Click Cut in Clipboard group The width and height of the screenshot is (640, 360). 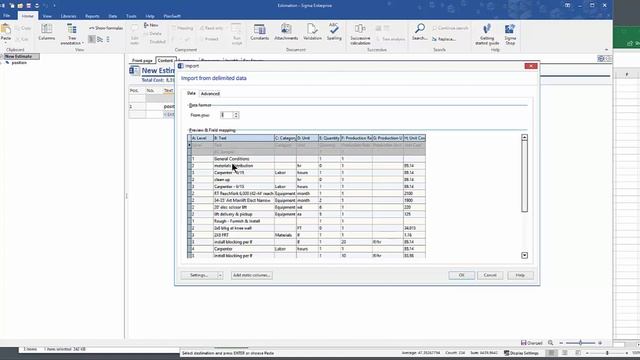(x=22, y=39)
